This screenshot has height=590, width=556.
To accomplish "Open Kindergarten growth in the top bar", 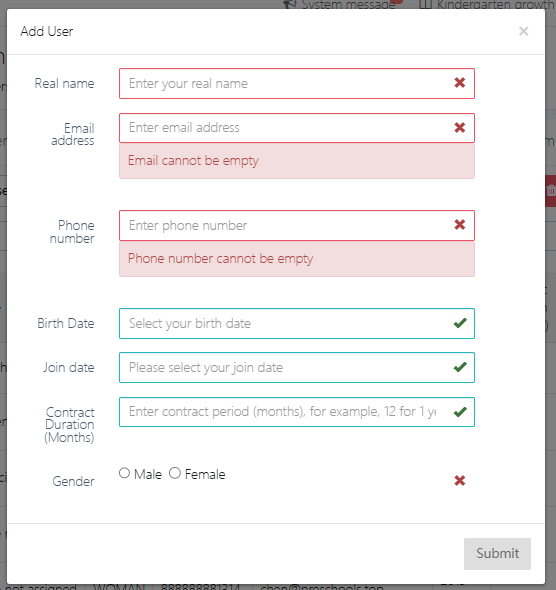I will pyautogui.click(x=487, y=4).
